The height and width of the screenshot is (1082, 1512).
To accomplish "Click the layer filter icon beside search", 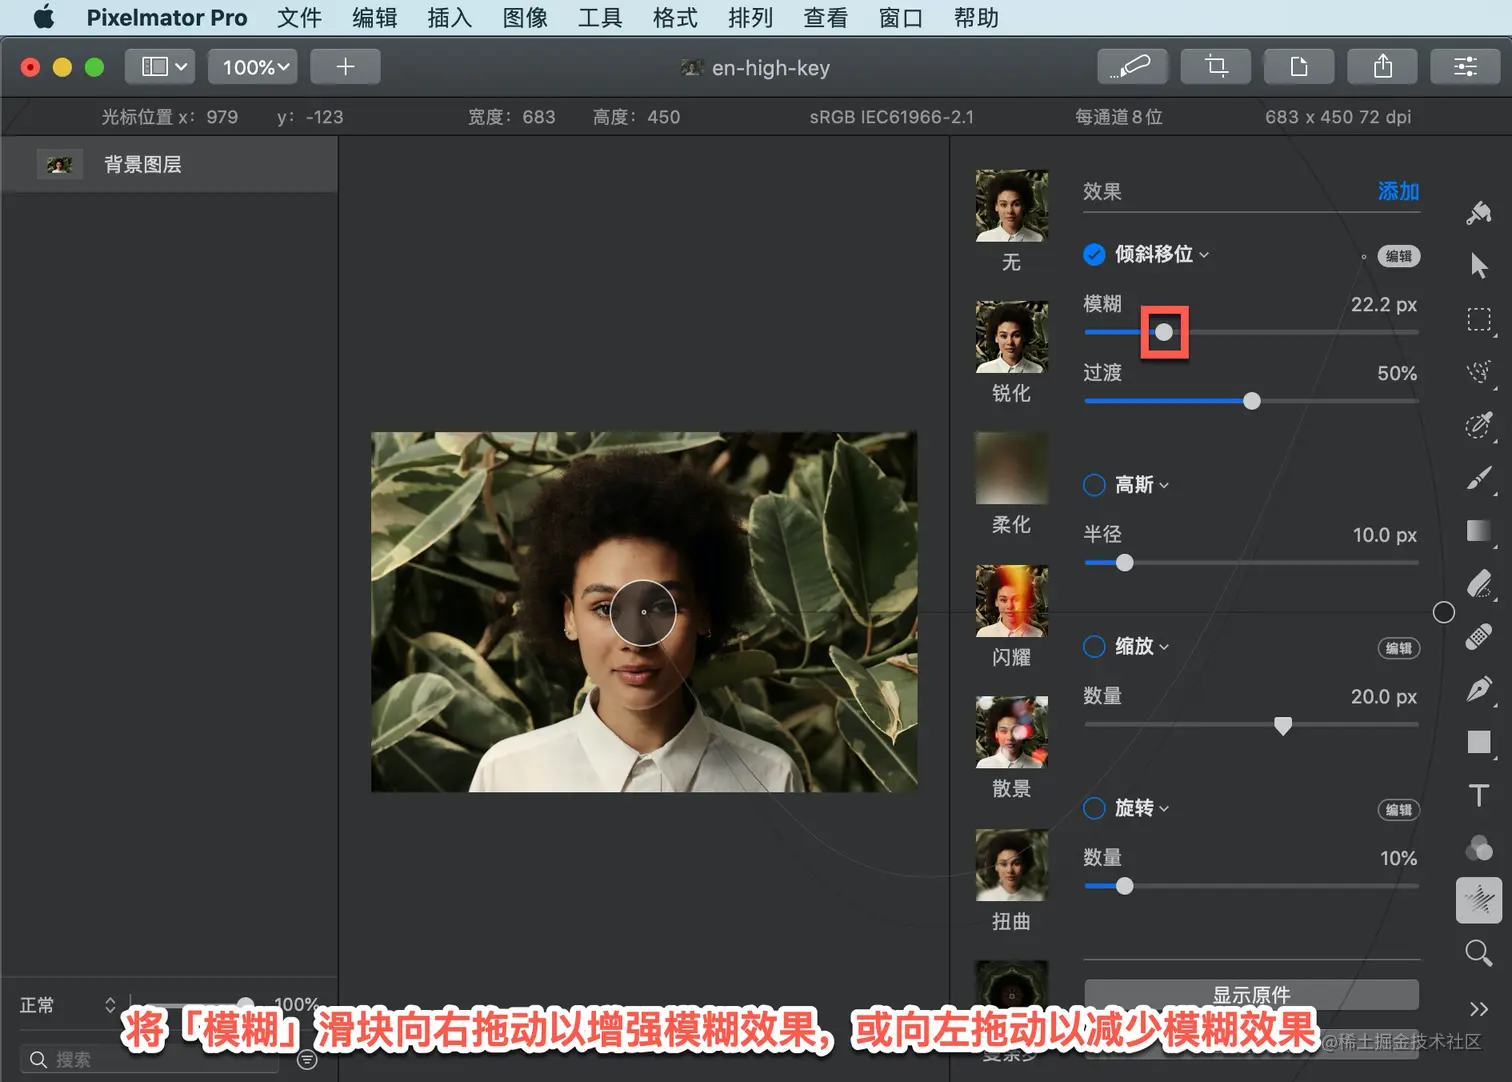I will (308, 1060).
